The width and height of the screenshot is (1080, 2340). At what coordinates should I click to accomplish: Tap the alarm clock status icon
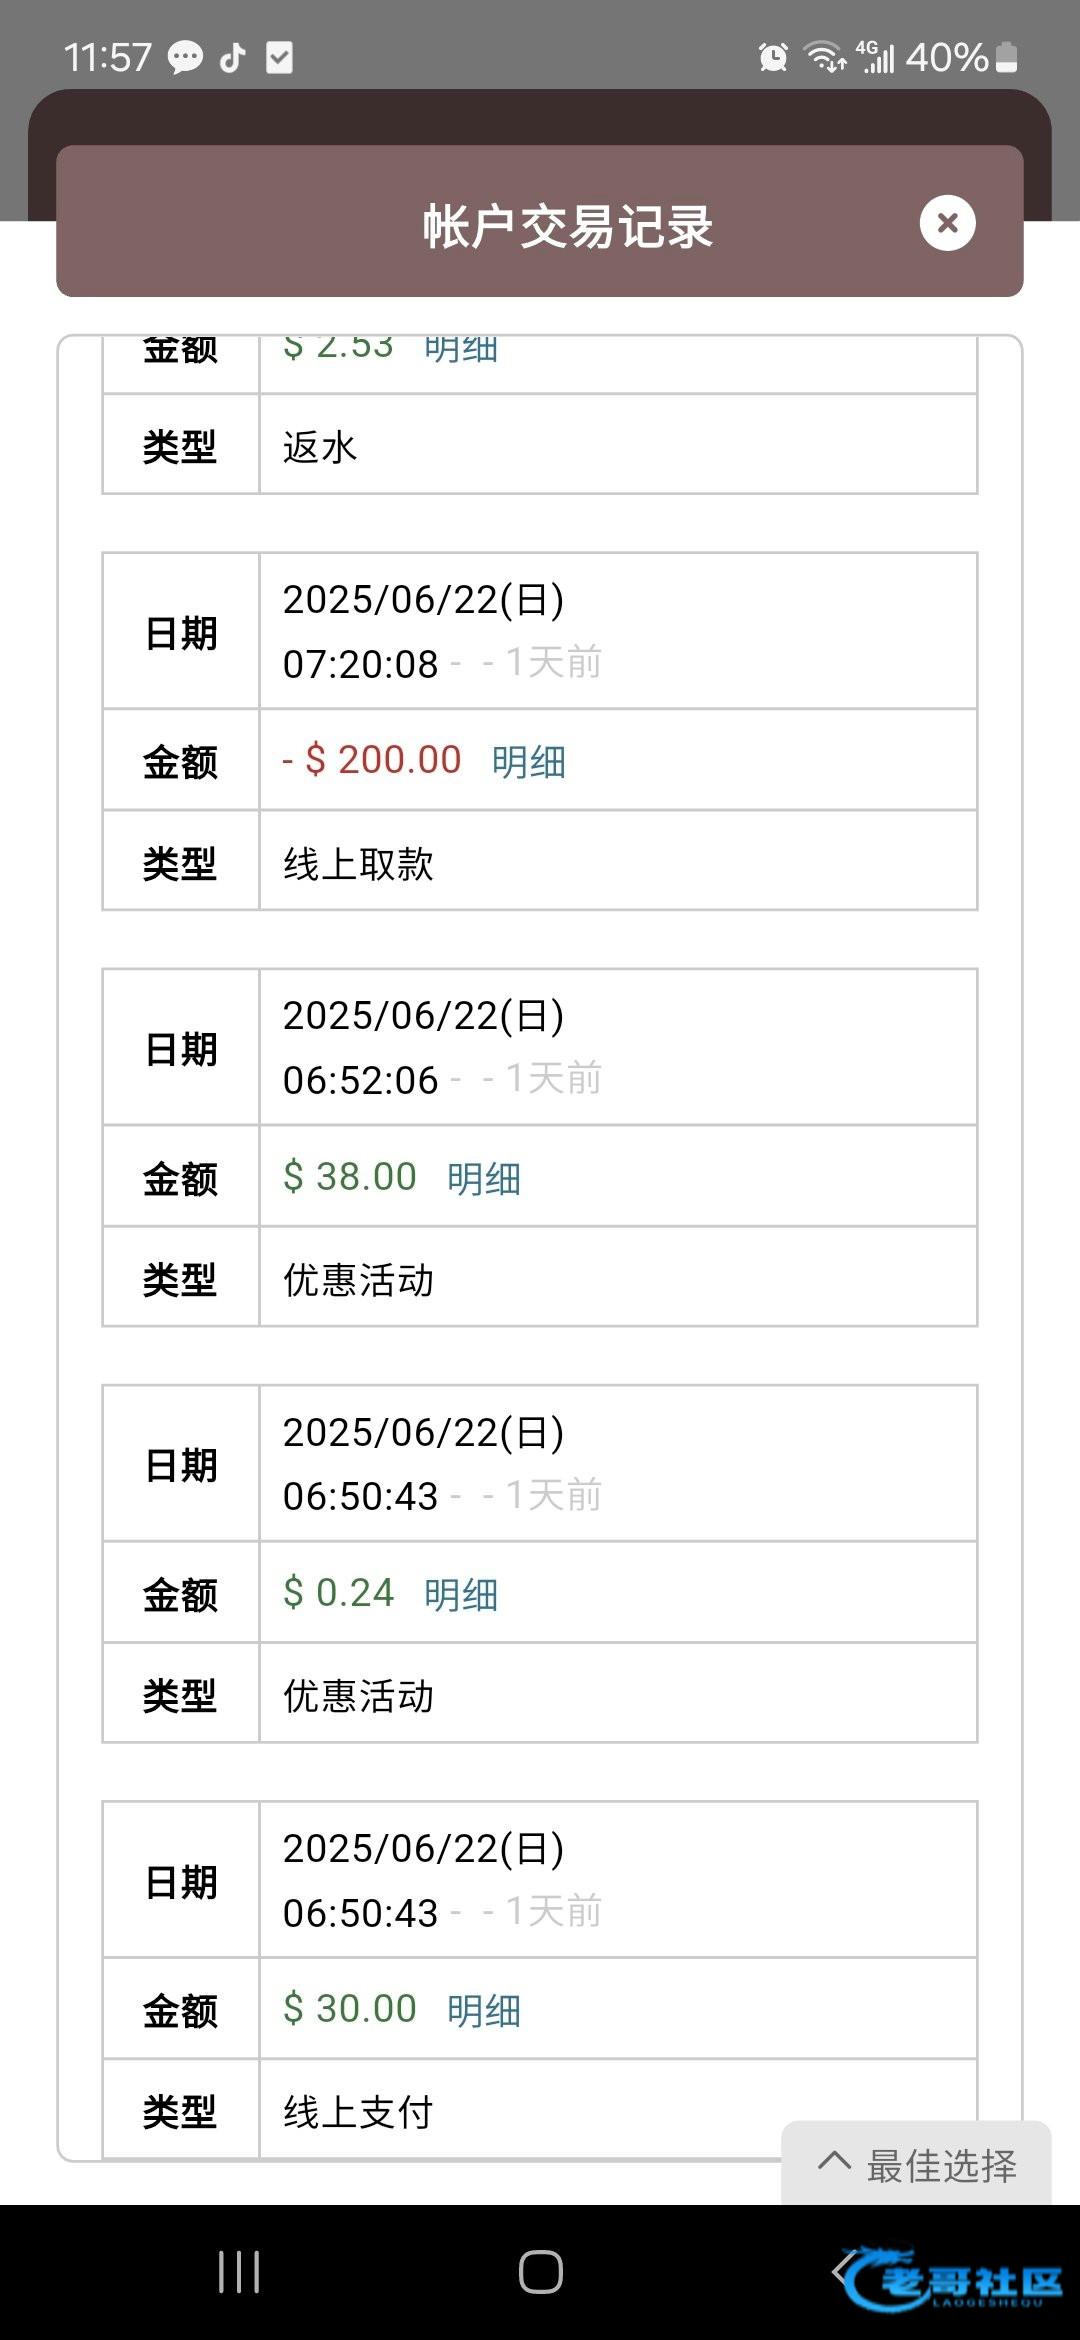click(773, 57)
